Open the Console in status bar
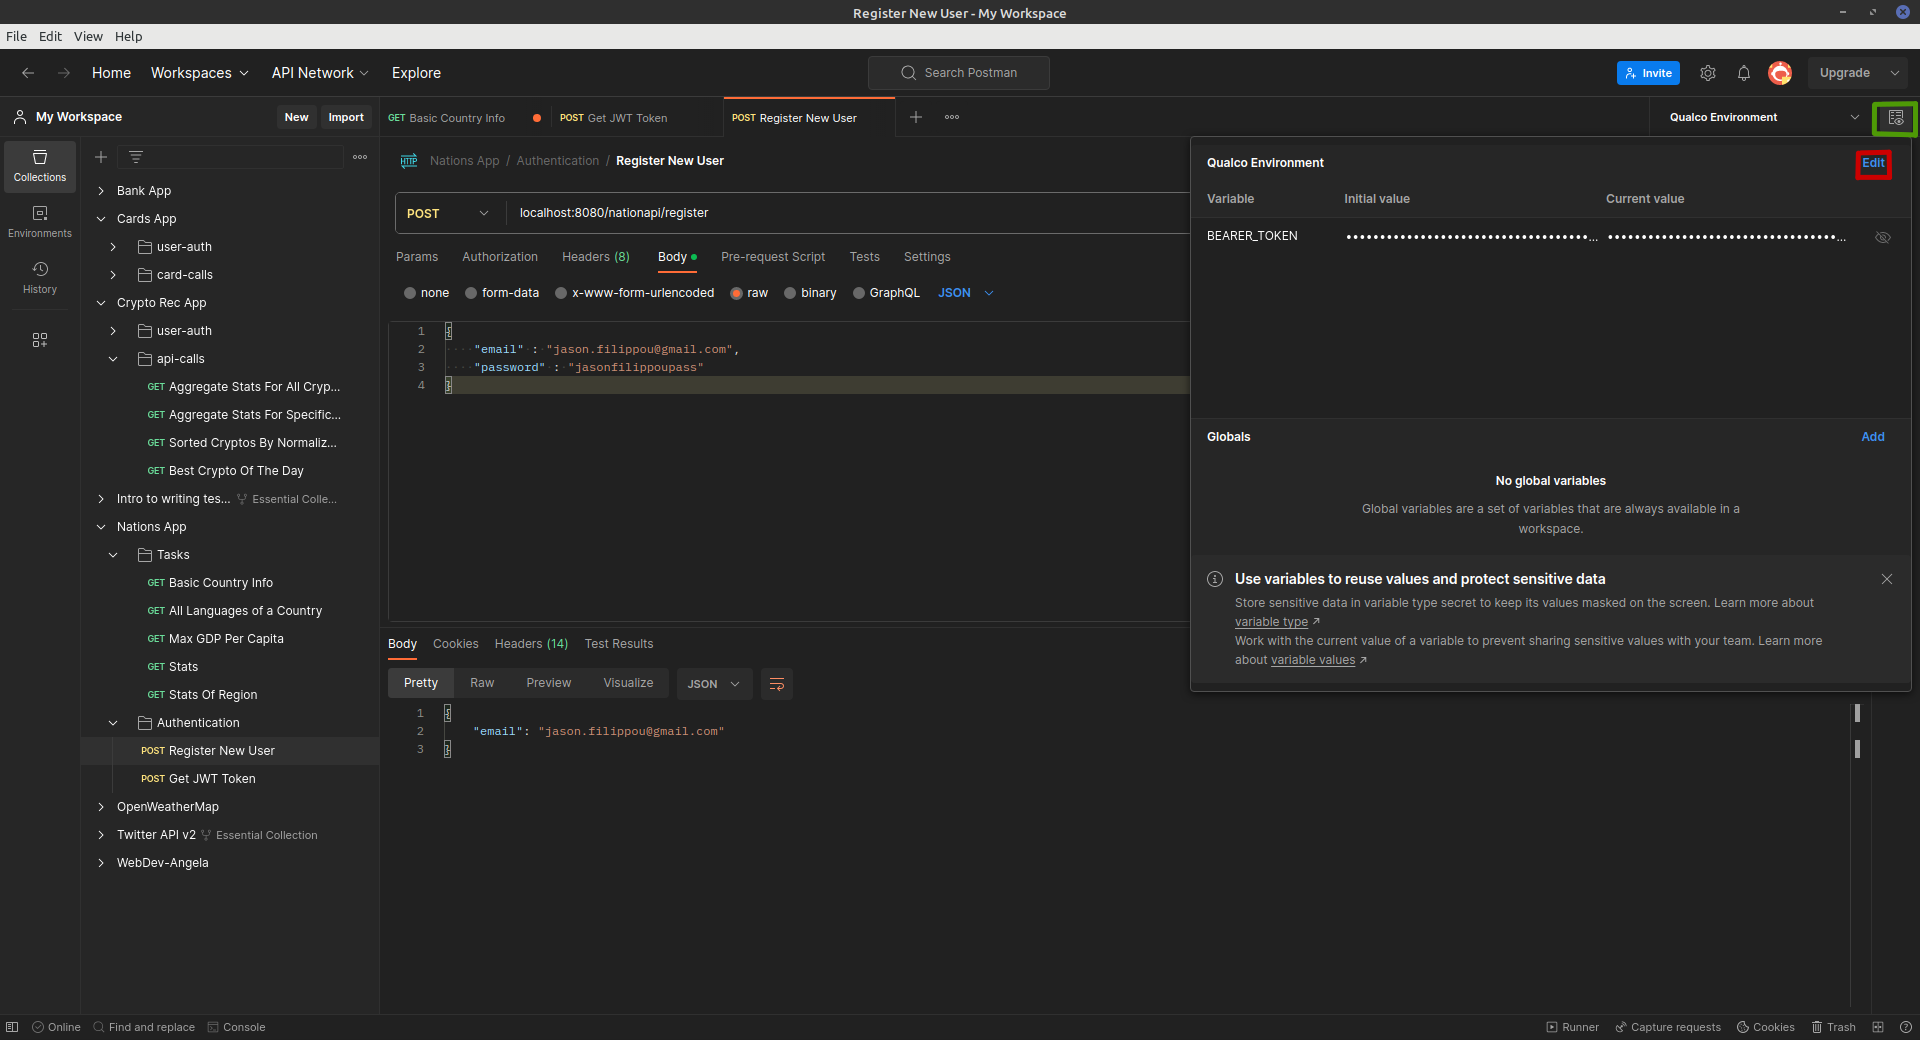The image size is (1920, 1040). coord(236,1027)
